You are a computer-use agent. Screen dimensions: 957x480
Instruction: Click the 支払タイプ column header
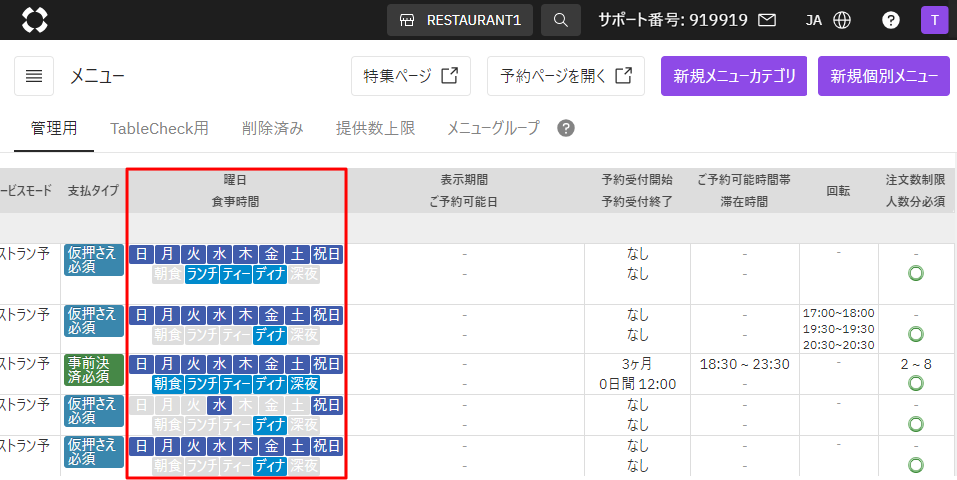pyautogui.click(x=93, y=191)
